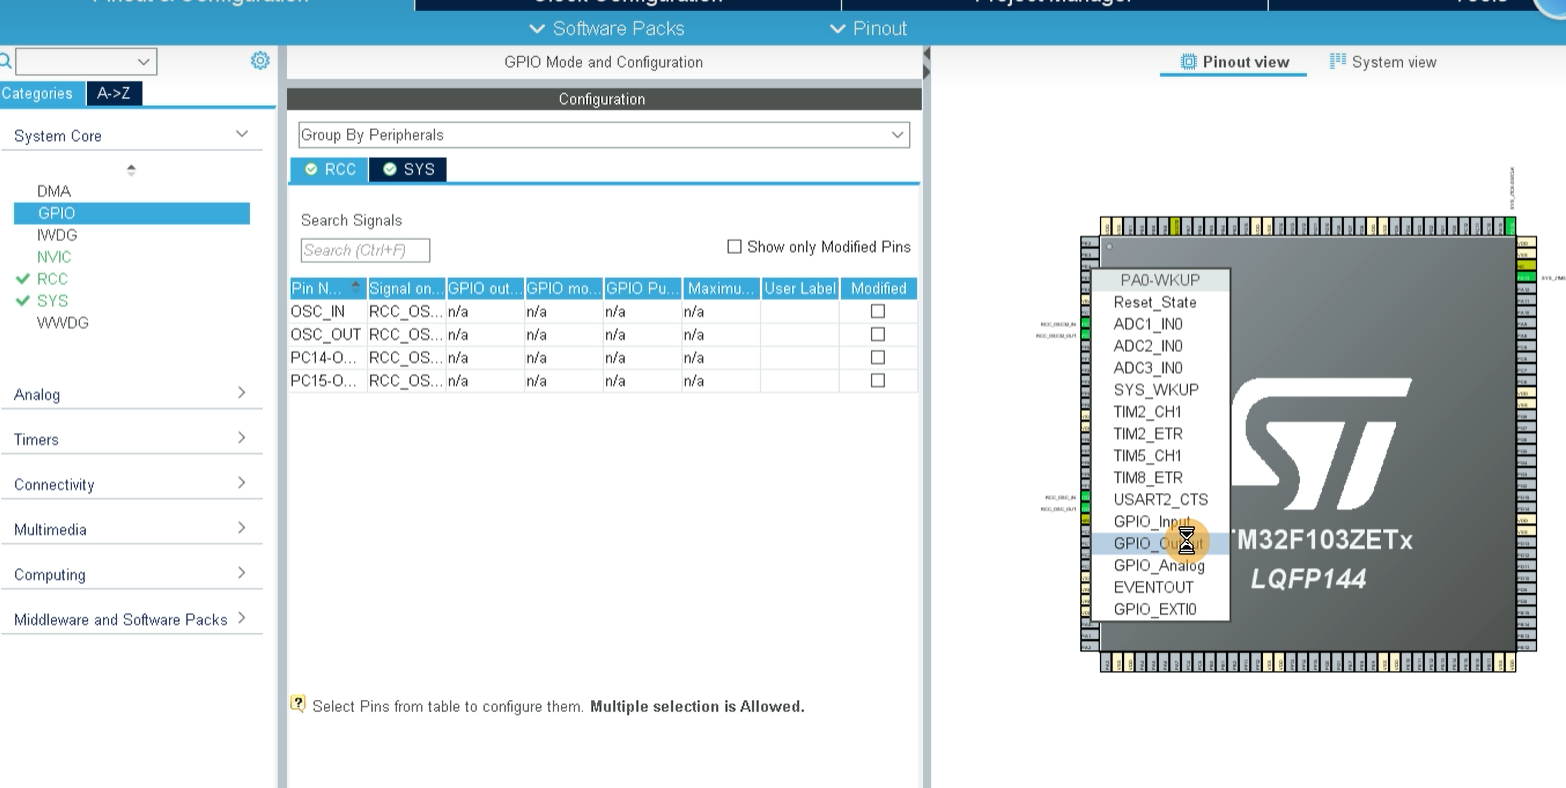Select NVIC in System Core list

(54, 257)
